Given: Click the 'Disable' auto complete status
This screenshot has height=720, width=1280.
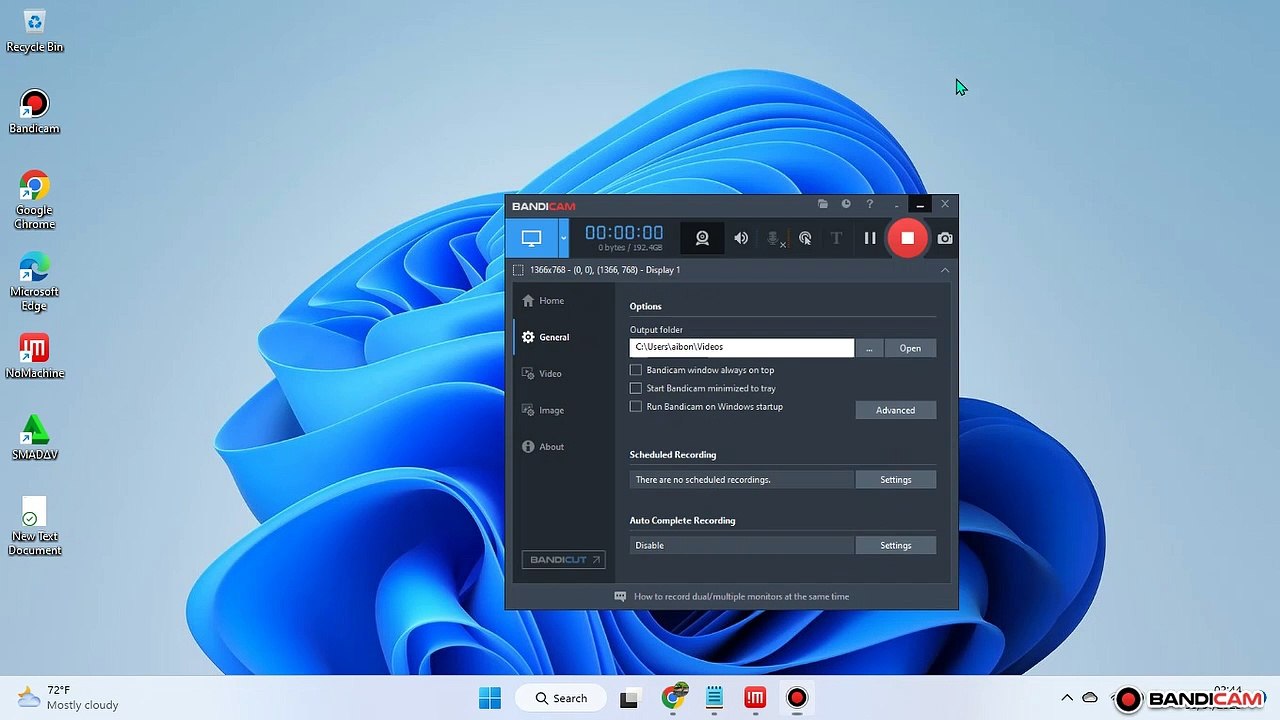Looking at the screenshot, I should 650,545.
